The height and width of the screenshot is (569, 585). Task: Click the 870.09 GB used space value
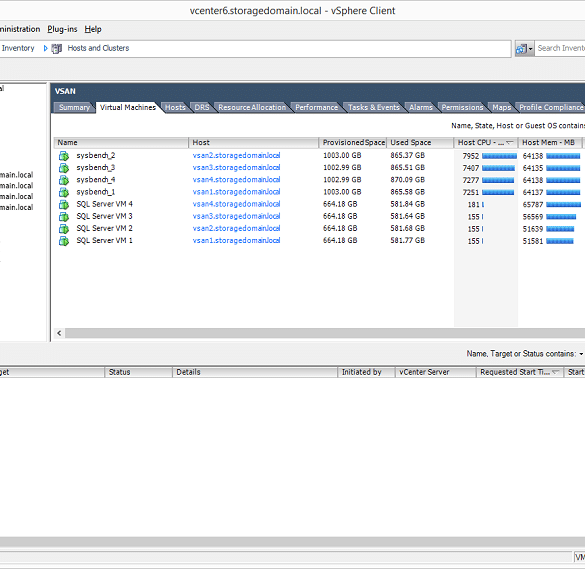point(408,180)
